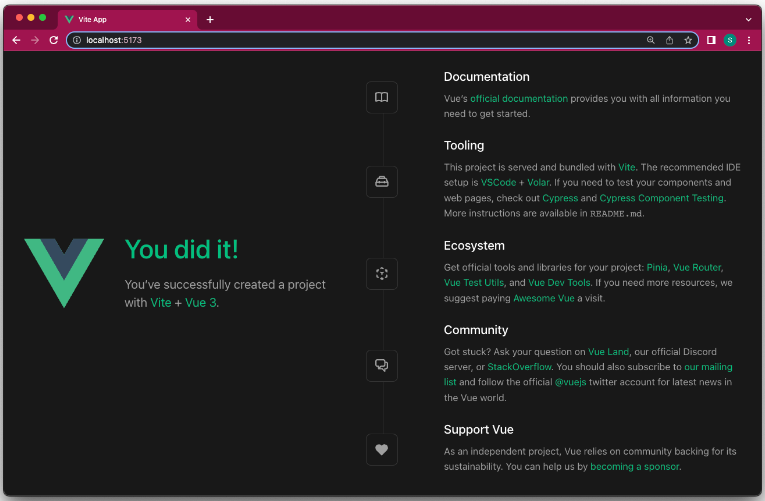Open the Vue Test Utils link
The image size is (765, 501).
[474, 282]
